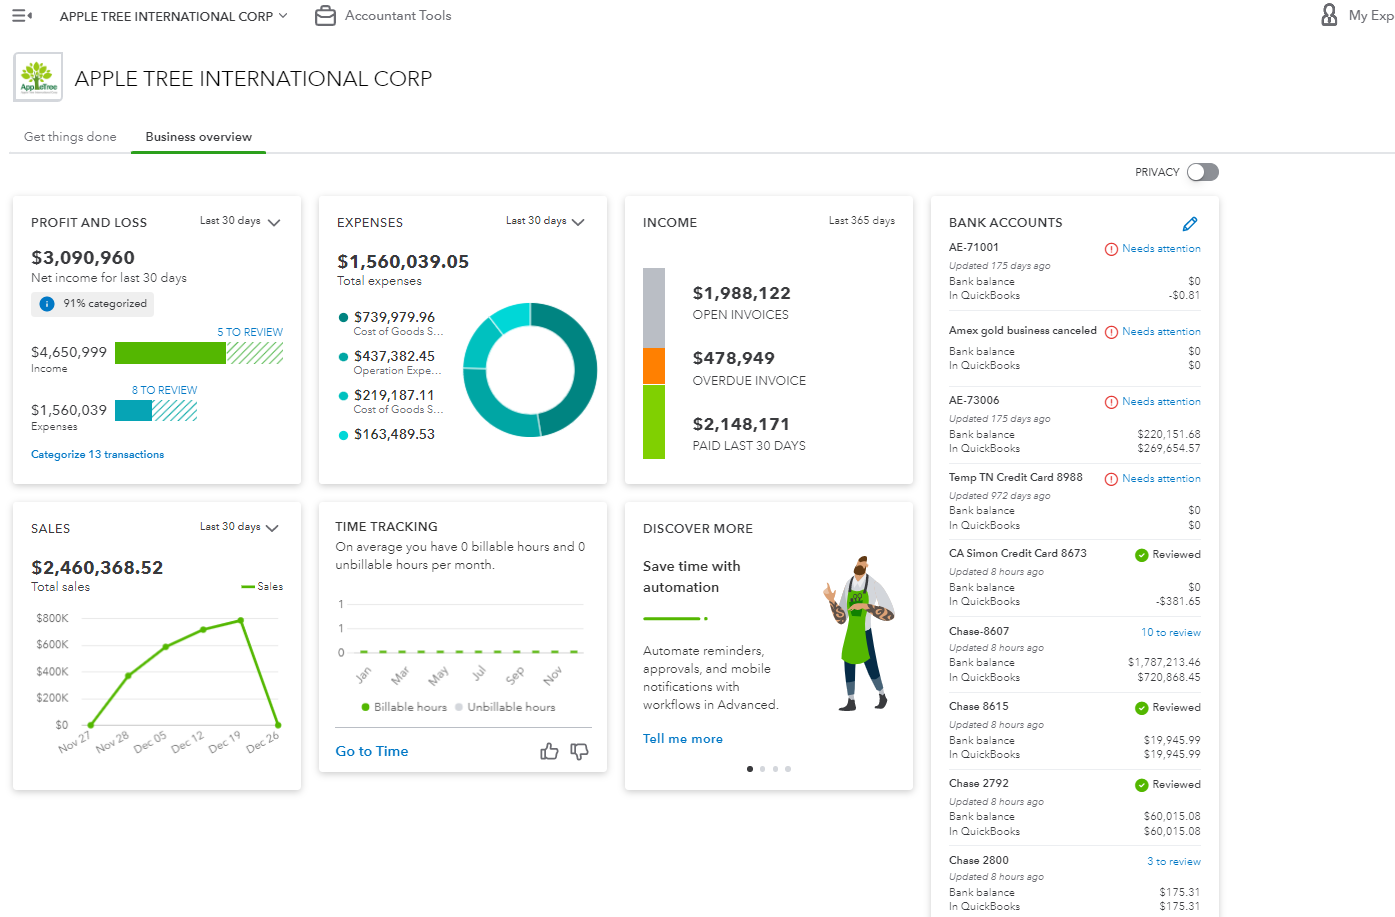Collapse the left navigation menu
The height and width of the screenshot is (917, 1395).
[x=22, y=16]
